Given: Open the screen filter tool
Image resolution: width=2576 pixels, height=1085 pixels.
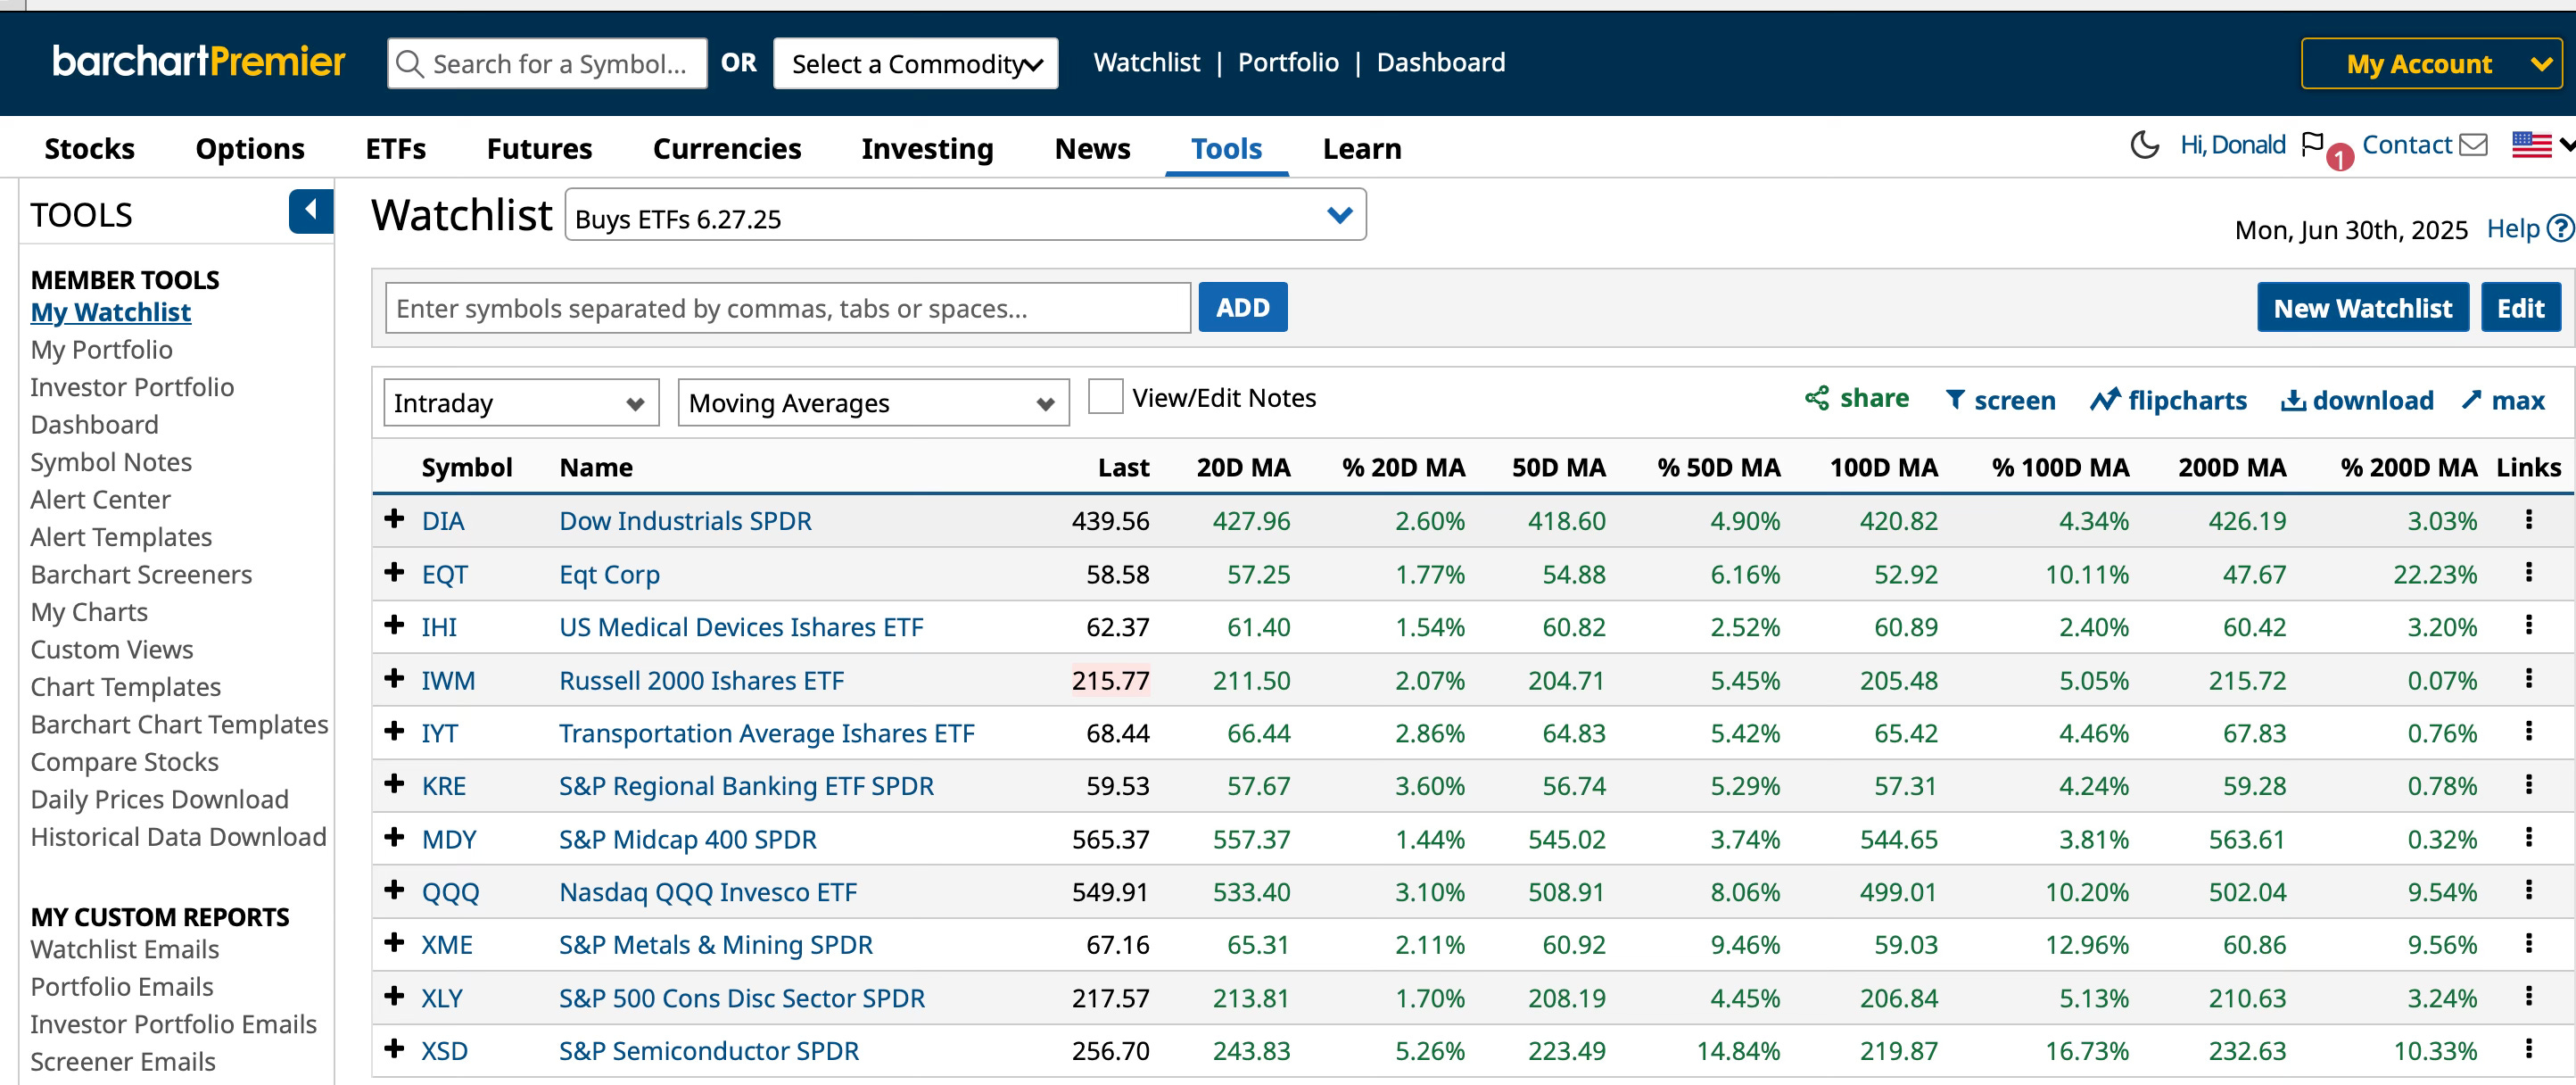Looking at the screenshot, I should coord(2000,401).
